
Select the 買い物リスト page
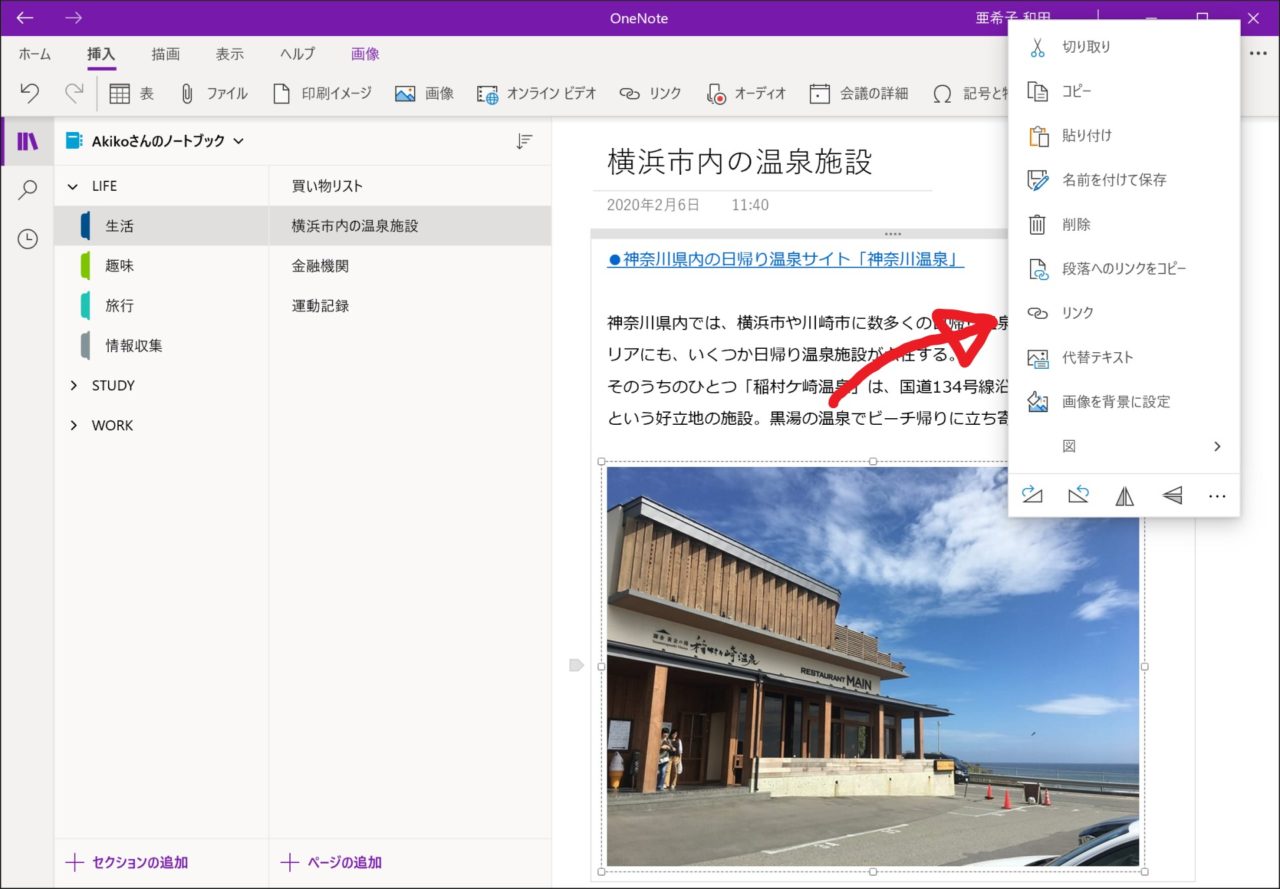[327, 186]
